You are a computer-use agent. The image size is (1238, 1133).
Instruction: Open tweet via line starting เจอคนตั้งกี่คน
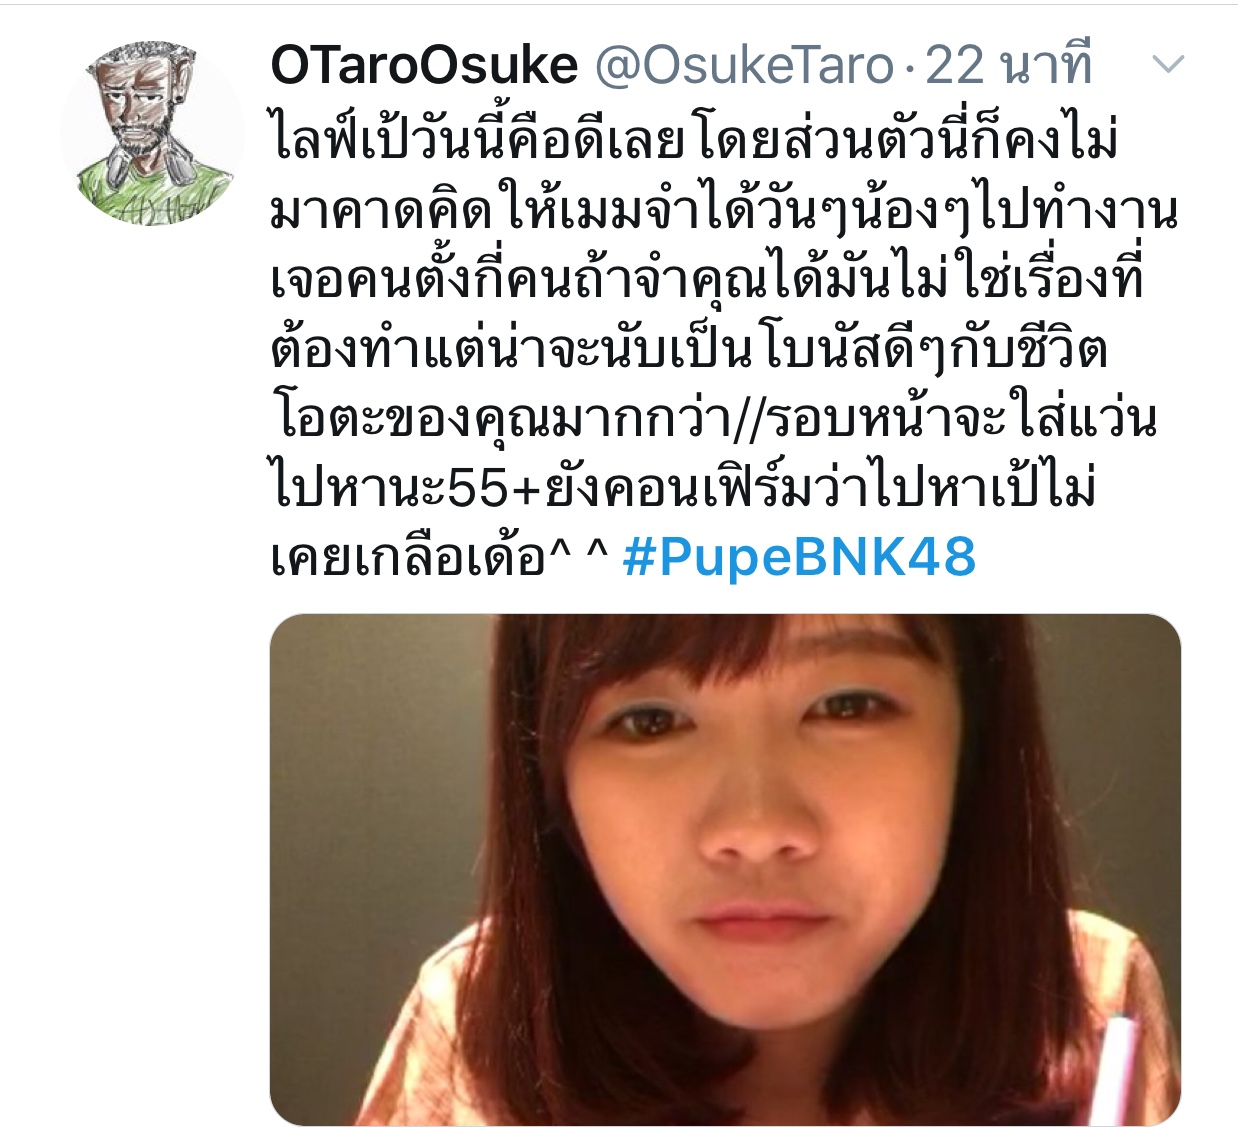point(706,278)
